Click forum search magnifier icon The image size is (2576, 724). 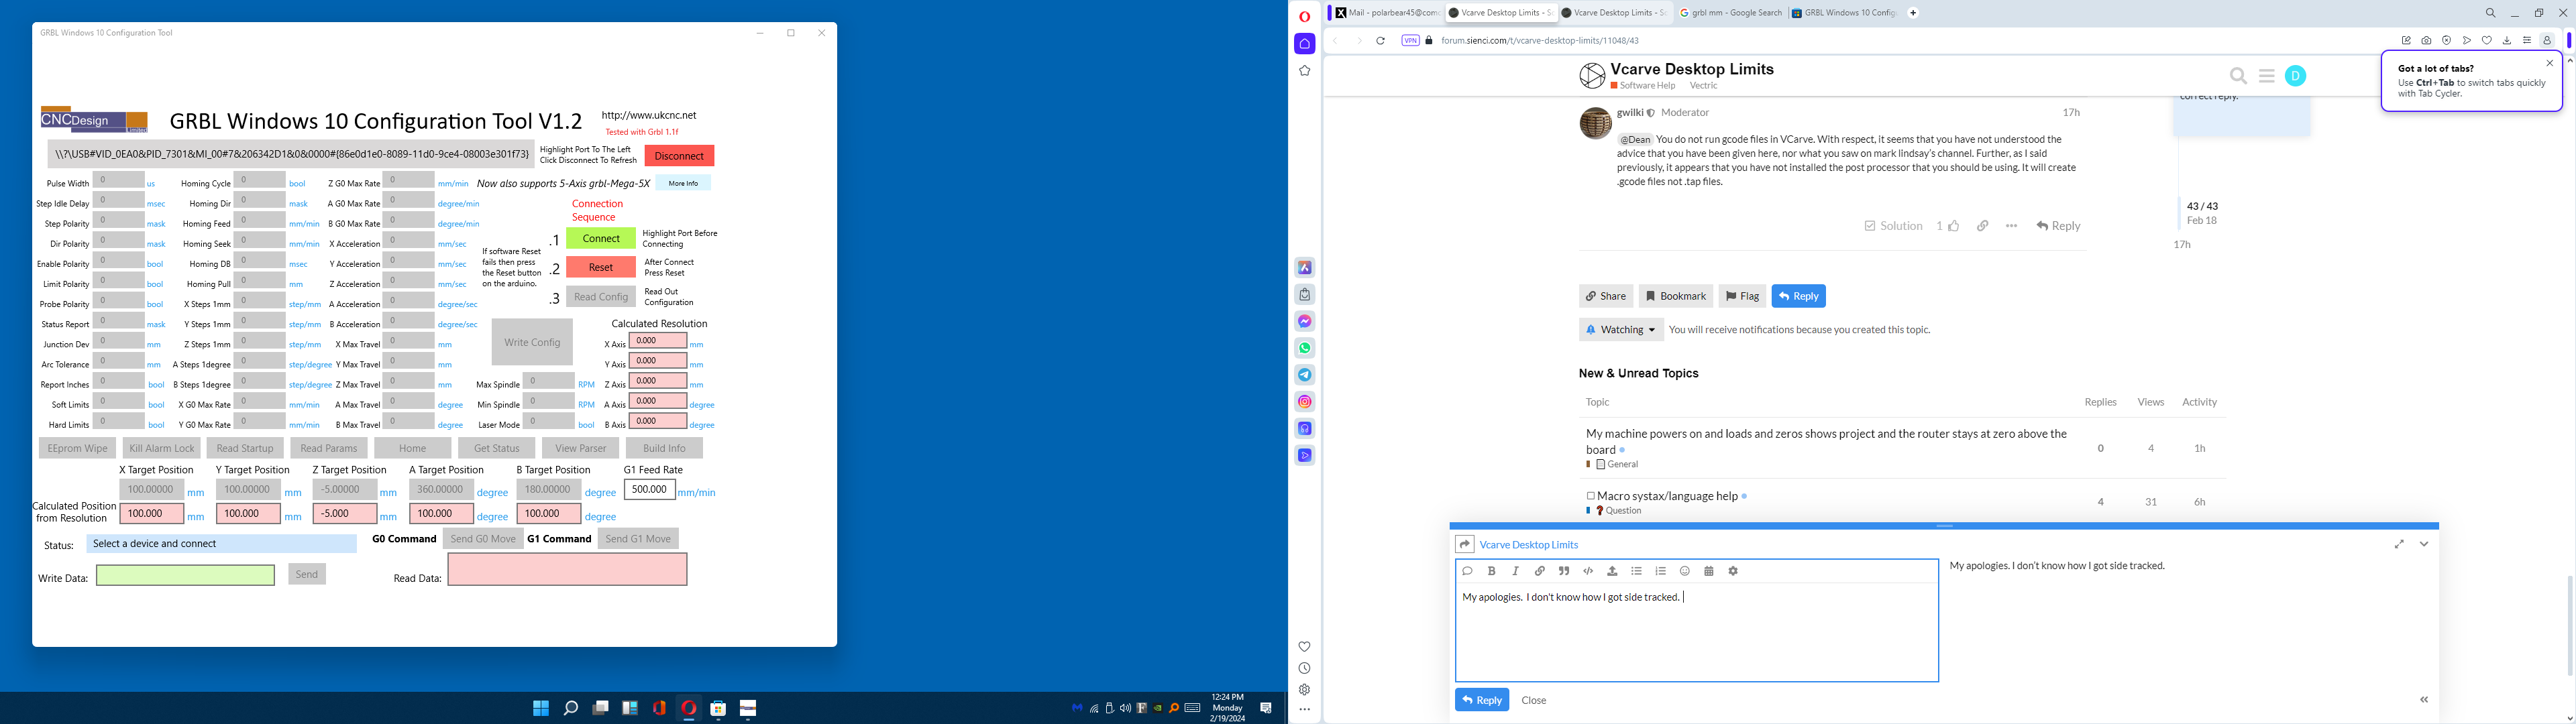tap(2238, 76)
